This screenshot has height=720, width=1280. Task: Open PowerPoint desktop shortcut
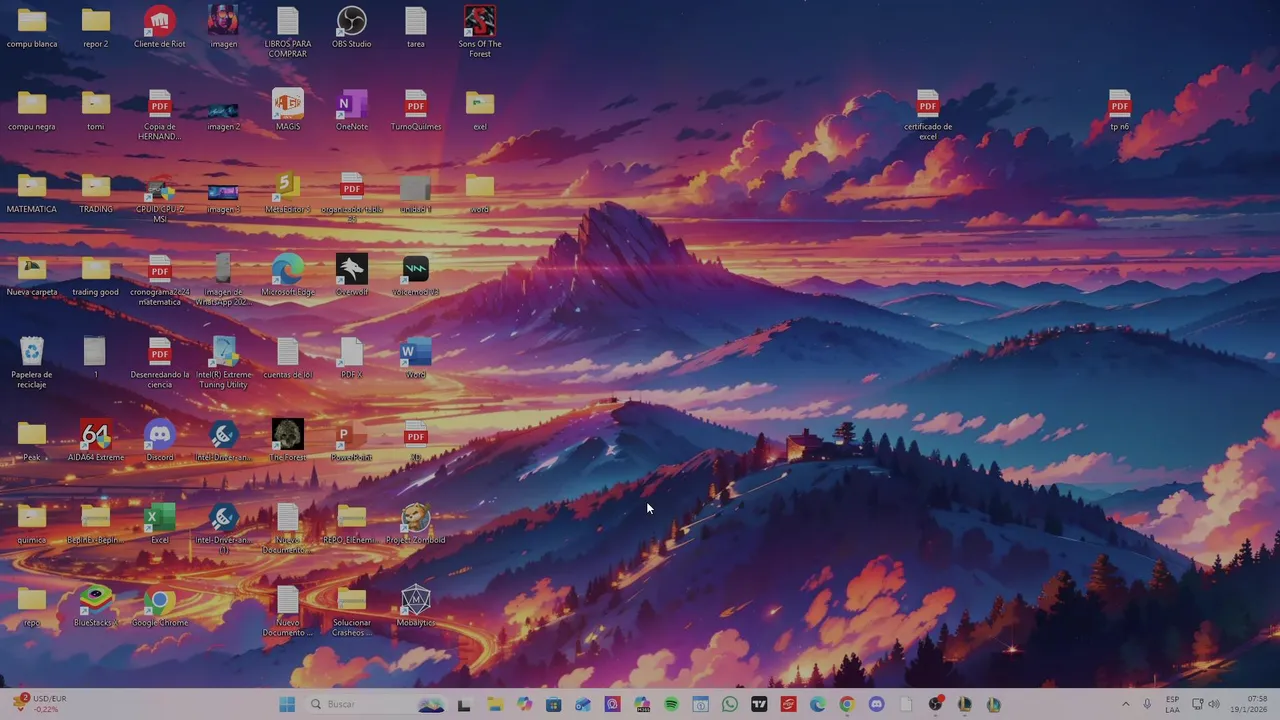(x=352, y=441)
